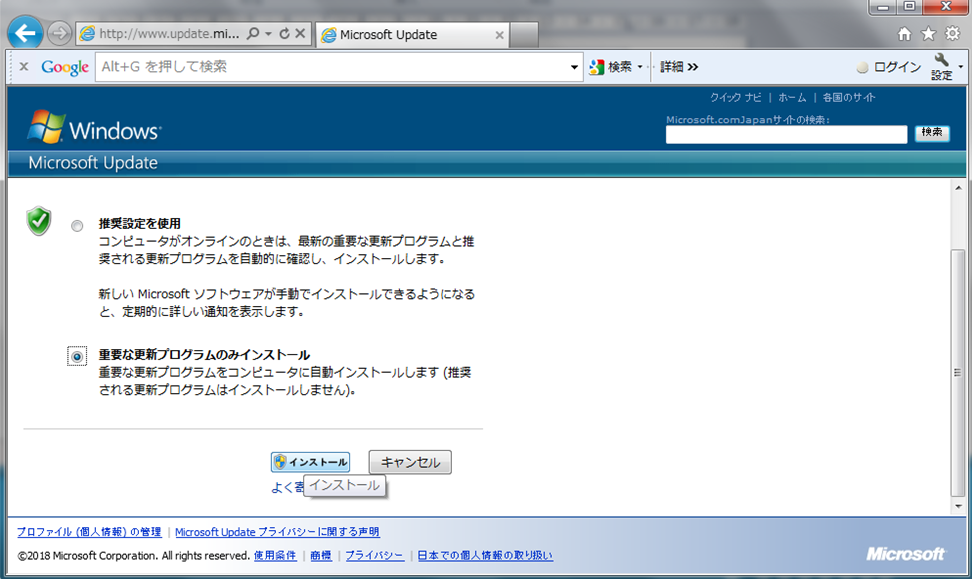Viewport: 972px width, 579px height.
Task: Focus the Microsoft.com Japan site search box
Action: [786, 135]
